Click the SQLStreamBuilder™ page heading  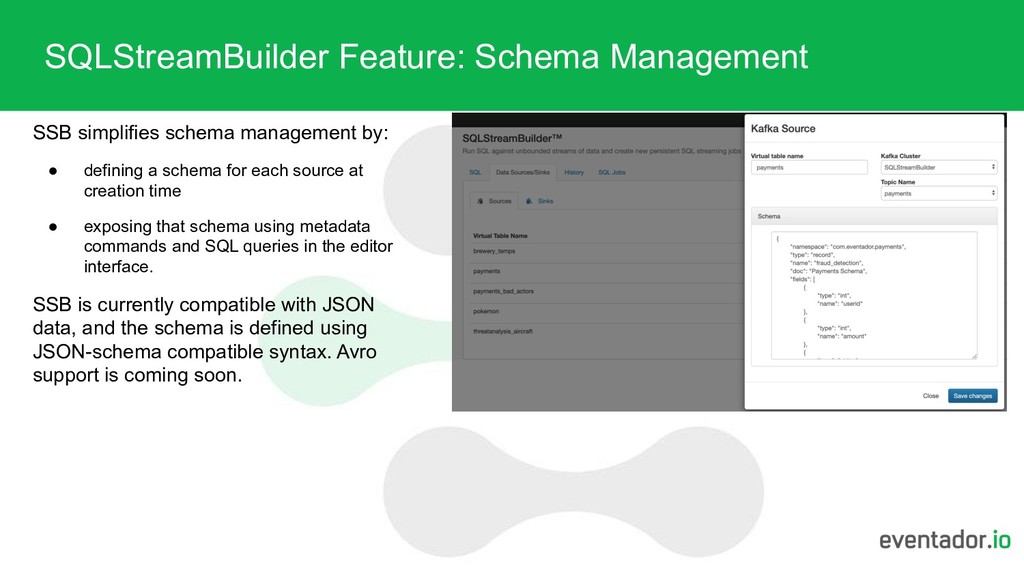(x=512, y=138)
